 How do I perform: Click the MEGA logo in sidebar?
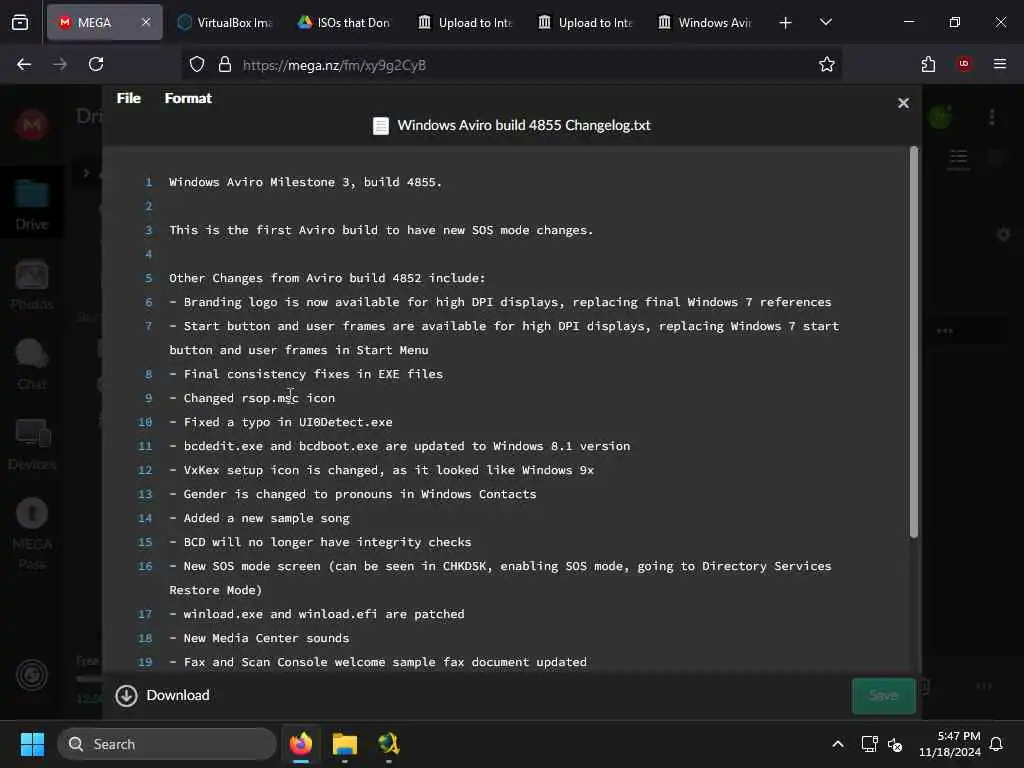click(x=31, y=125)
